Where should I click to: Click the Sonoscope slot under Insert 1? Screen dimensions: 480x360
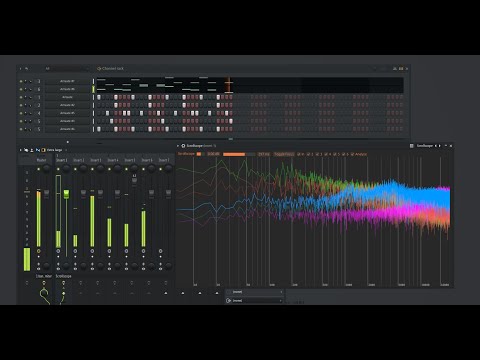click(x=63, y=276)
